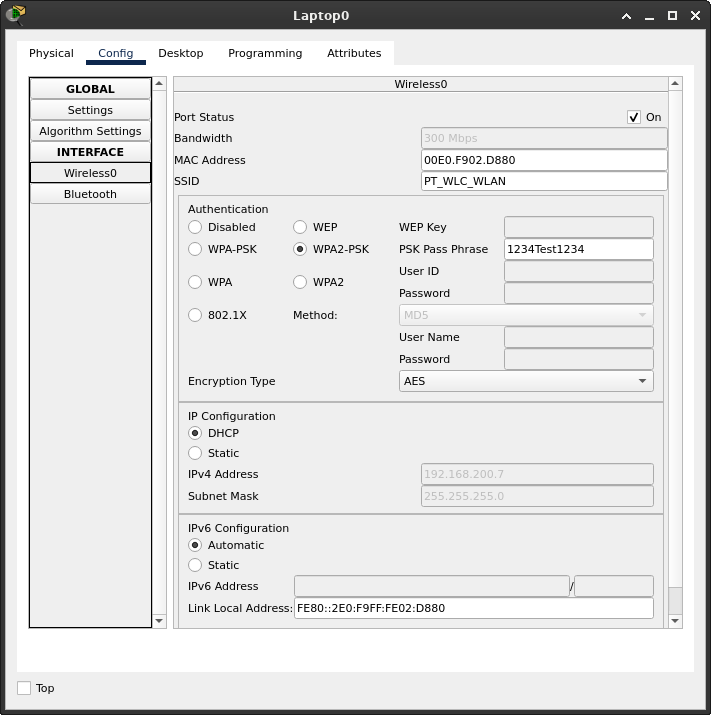This screenshot has height=715, width=711.
Task: Choose WEP authentication option
Action: [x=300, y=227]
